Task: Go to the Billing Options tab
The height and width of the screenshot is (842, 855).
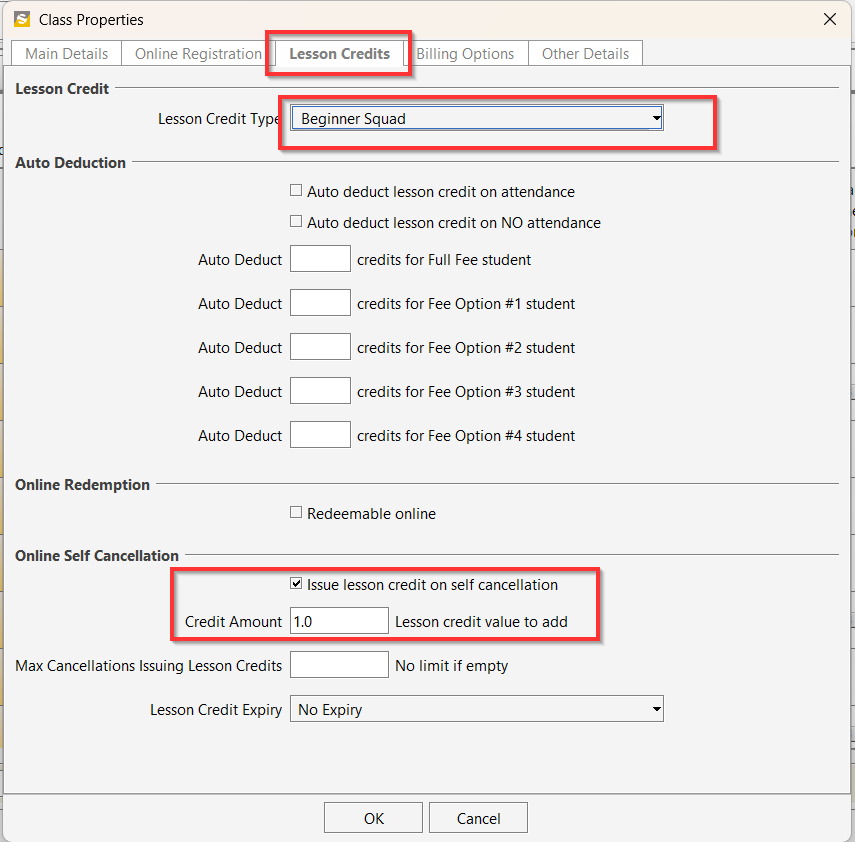Action: point(466,54)
